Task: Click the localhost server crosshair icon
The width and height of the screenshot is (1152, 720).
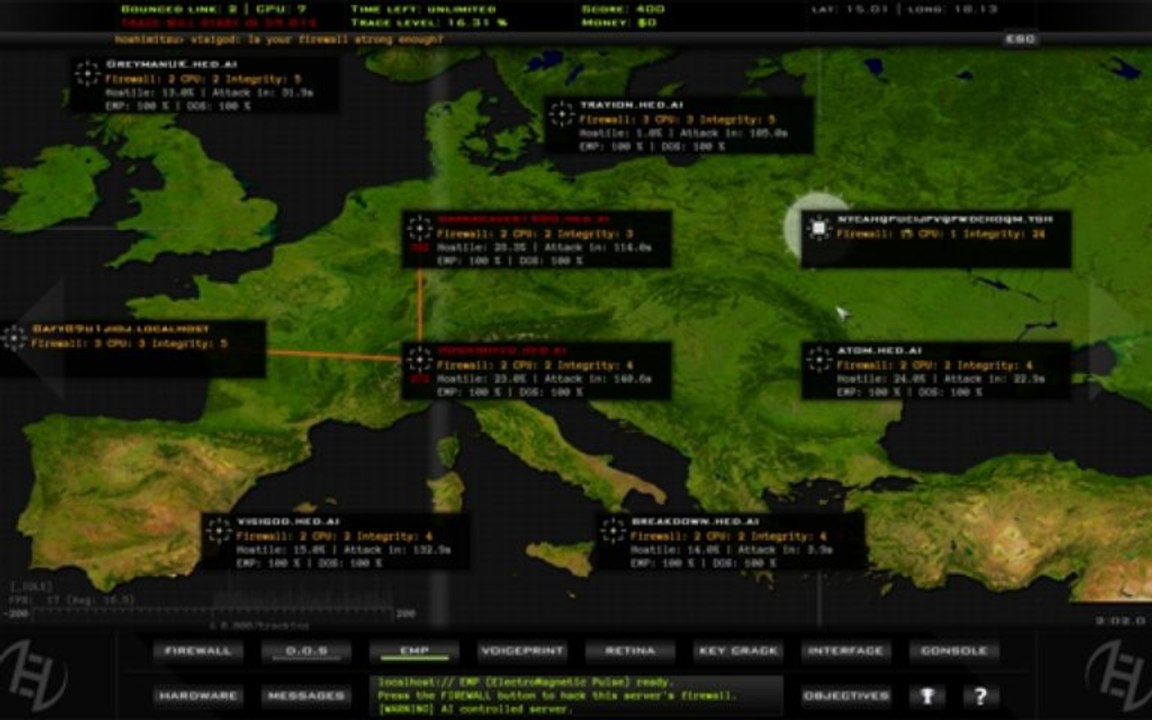Action: tap(14, 338)
